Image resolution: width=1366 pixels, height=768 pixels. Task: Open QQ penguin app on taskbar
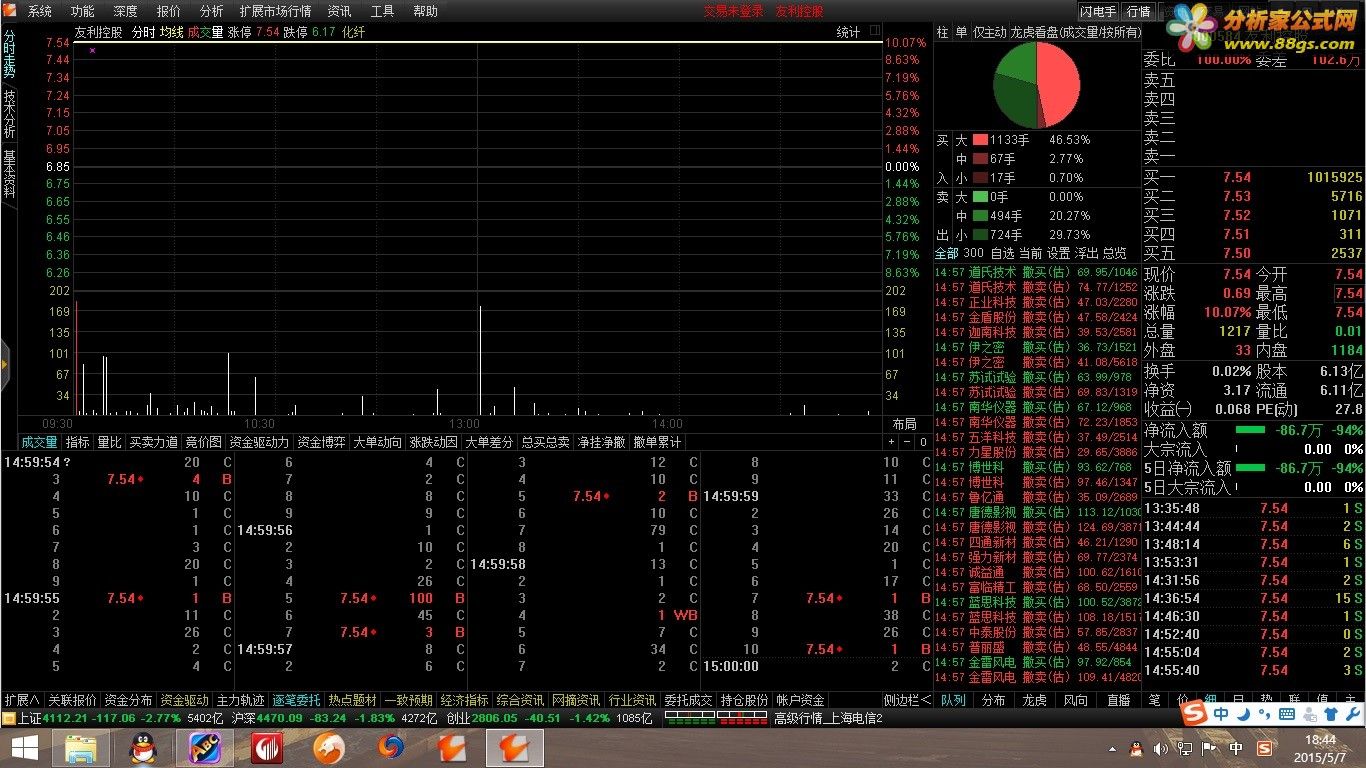pos(142,747)
